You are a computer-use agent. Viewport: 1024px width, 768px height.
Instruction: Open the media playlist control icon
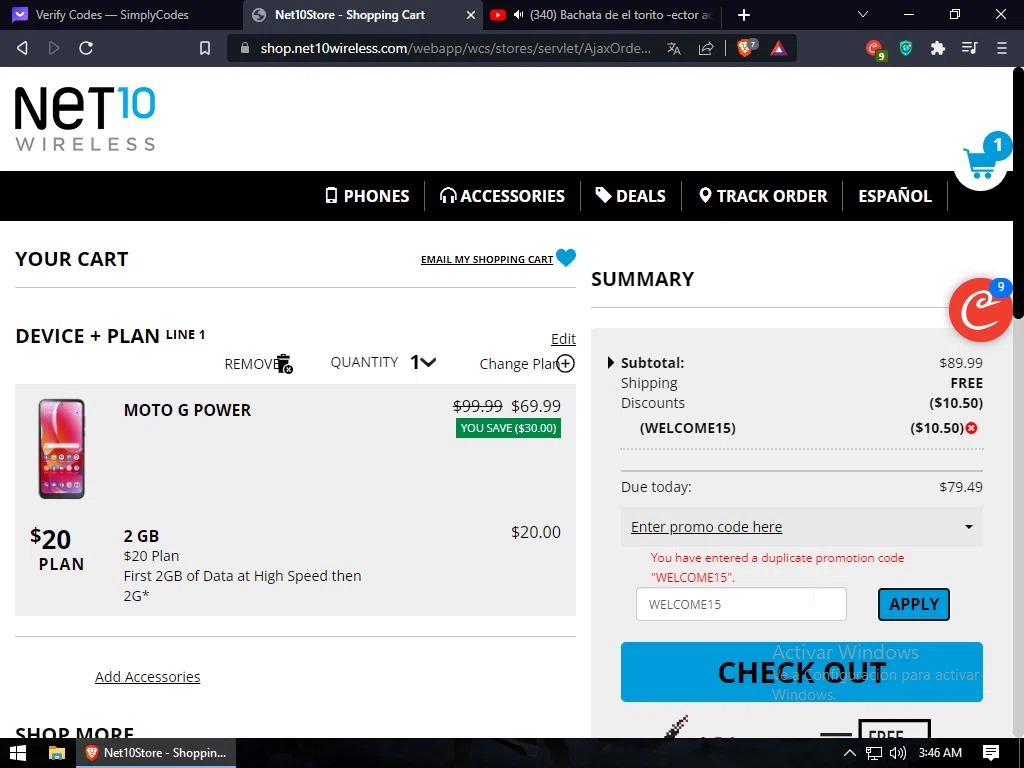[x=970, y=48]
